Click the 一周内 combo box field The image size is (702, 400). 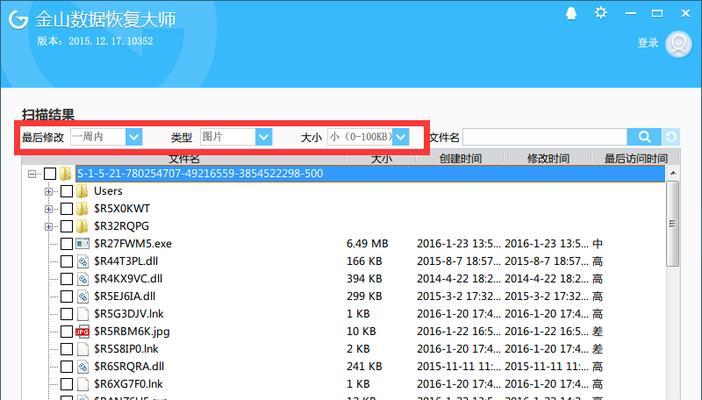[x=98, y=137]
